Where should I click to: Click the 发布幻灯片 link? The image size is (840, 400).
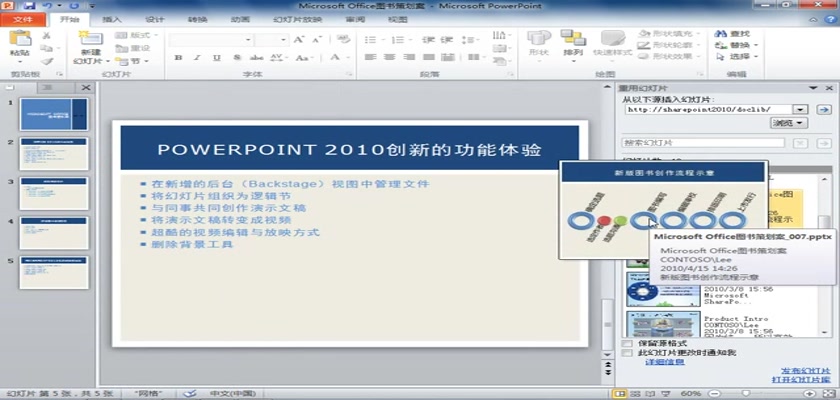(806, 371)
